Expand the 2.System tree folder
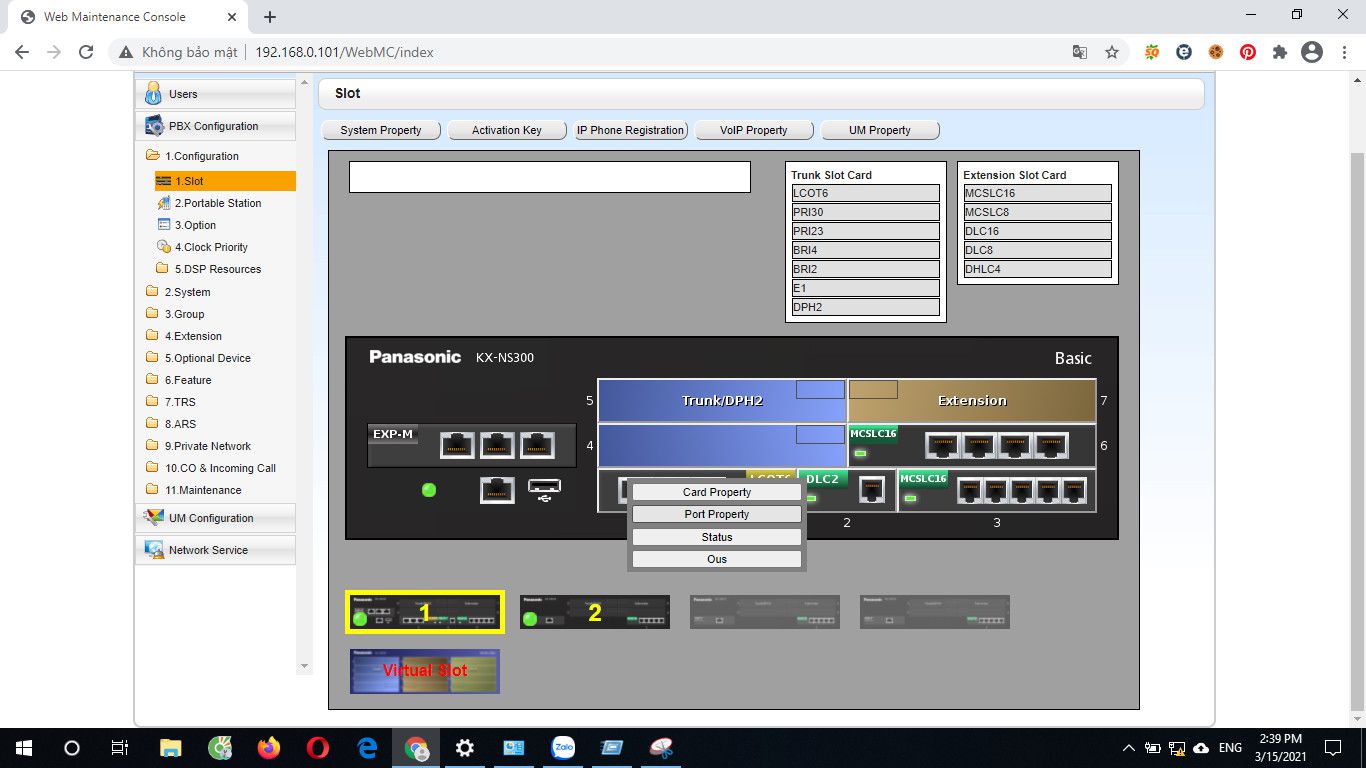 [152, 292]
